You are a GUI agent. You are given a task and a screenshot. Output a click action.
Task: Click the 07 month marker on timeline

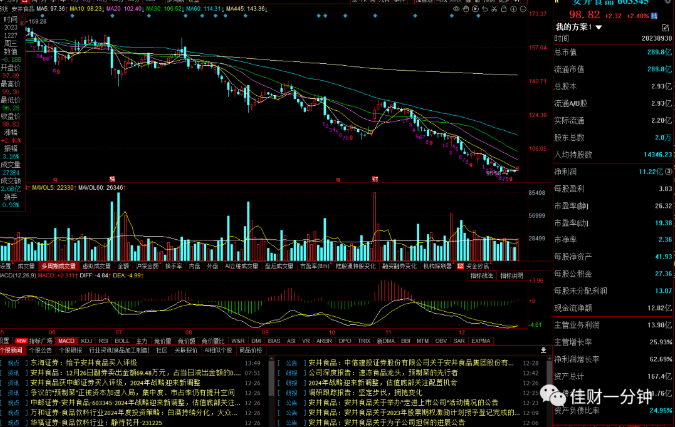point(119,333)
